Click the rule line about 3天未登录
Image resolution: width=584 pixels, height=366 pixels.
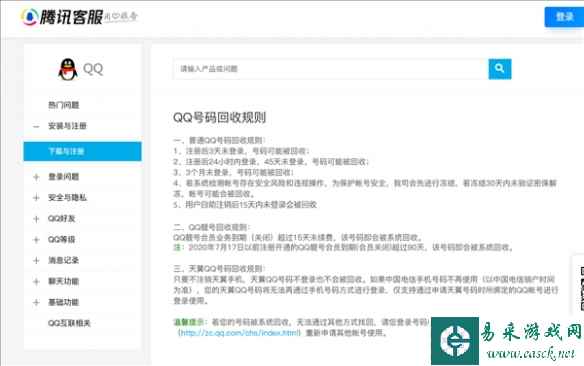click(x=241, y=151)
